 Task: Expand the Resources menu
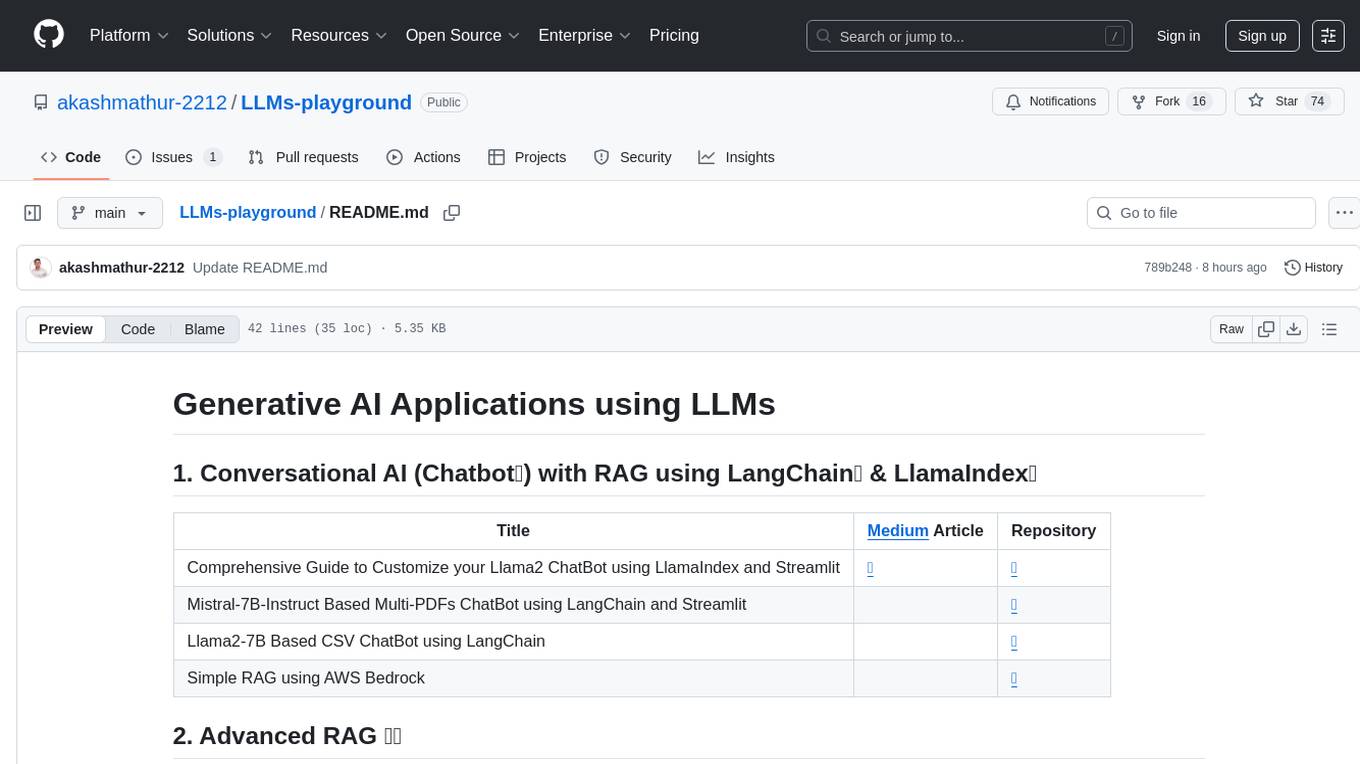pos(339,35)
